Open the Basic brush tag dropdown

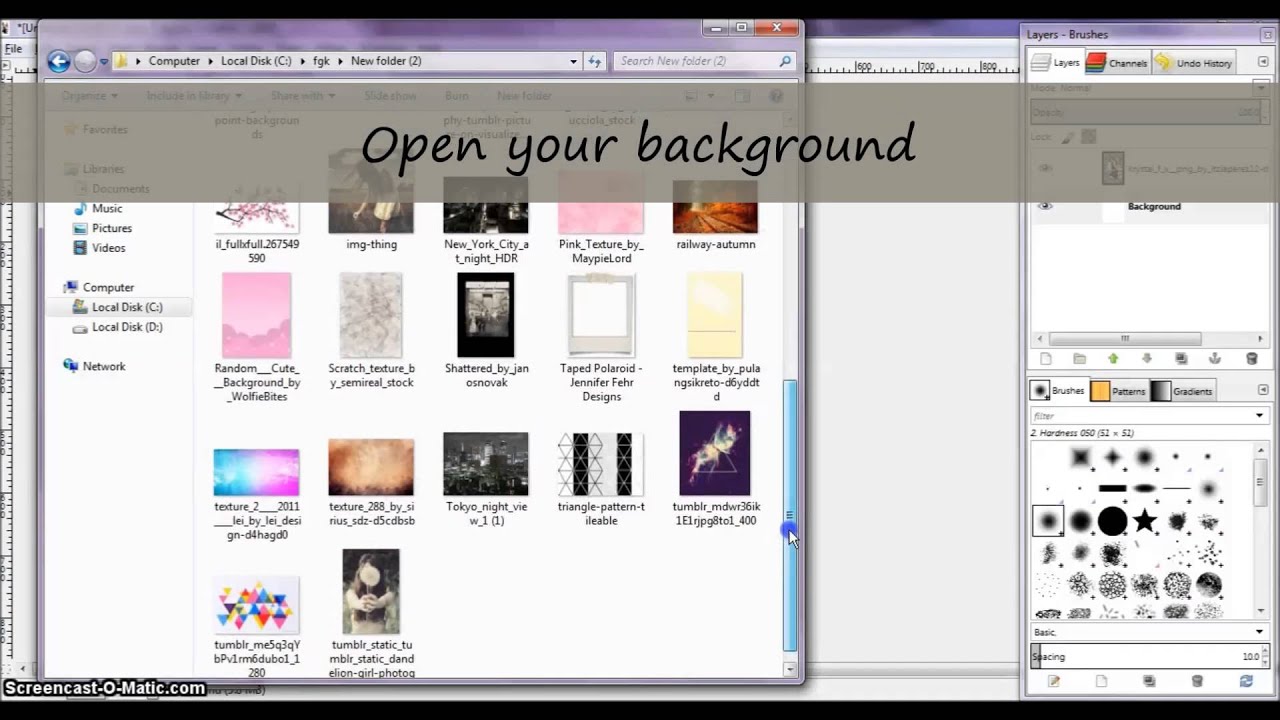(x=1259, y=632)
